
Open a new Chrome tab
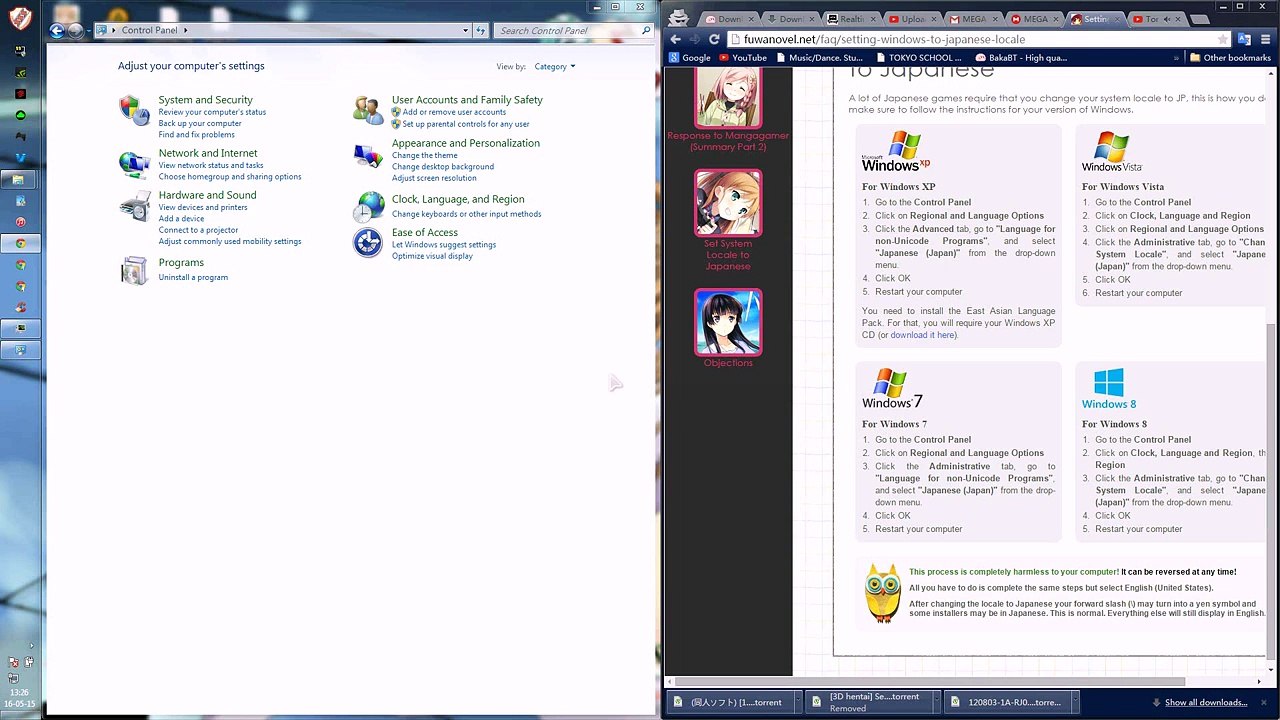pos(1200,19)
